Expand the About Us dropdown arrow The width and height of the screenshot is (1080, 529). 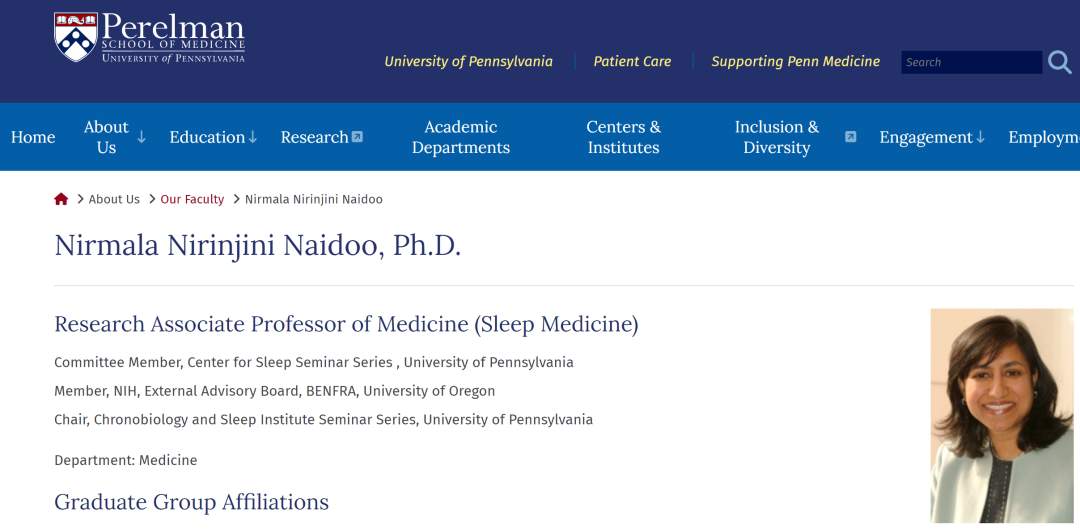click(x=142, y=137)
